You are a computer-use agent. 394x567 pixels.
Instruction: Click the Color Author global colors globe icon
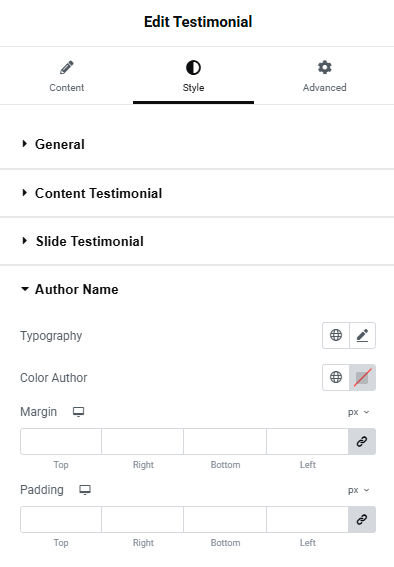coord(336,377)
